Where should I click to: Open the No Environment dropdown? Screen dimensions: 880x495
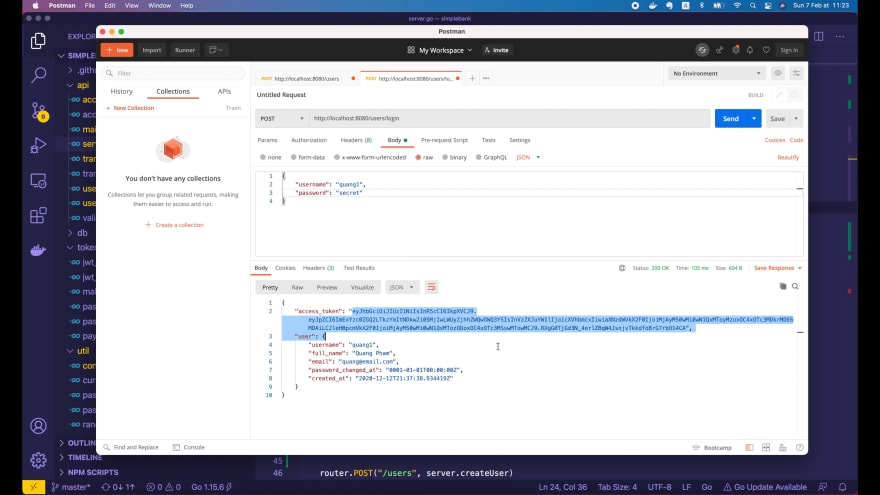tap(717, 74)
